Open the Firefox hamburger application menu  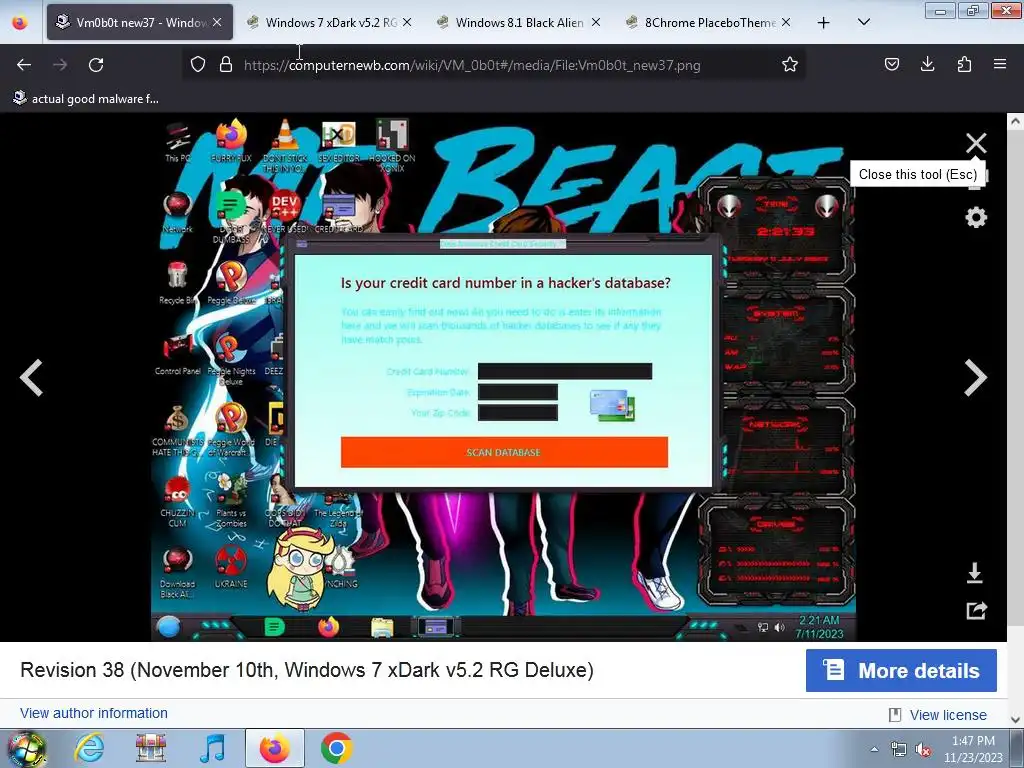coord(1000,64)
